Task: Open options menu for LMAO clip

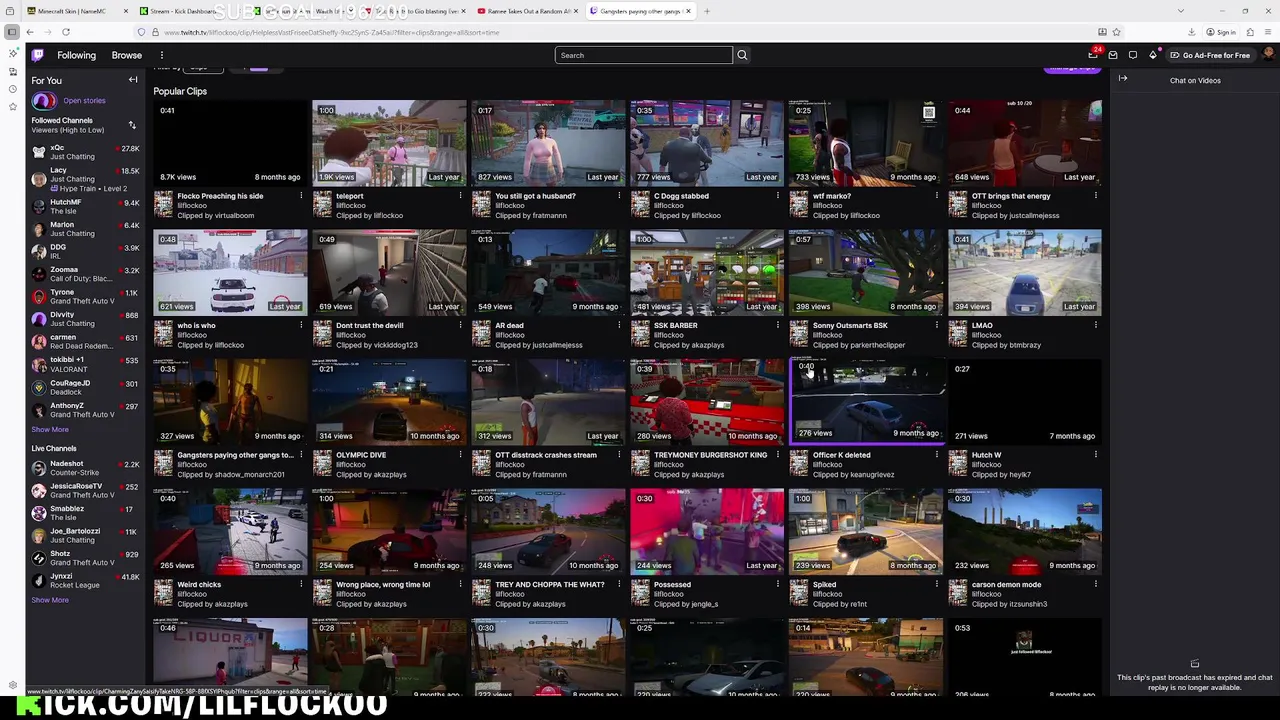Action: pyautogui.click(x=1095, y=325)
